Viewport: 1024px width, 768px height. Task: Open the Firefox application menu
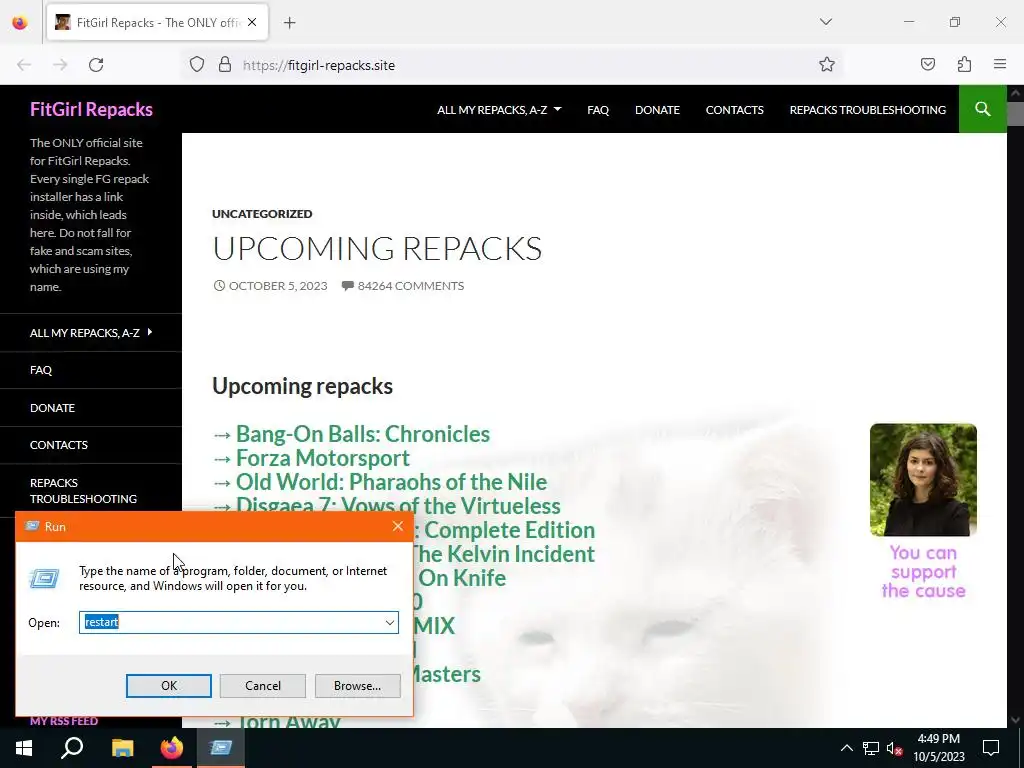tap(1000, 64)
